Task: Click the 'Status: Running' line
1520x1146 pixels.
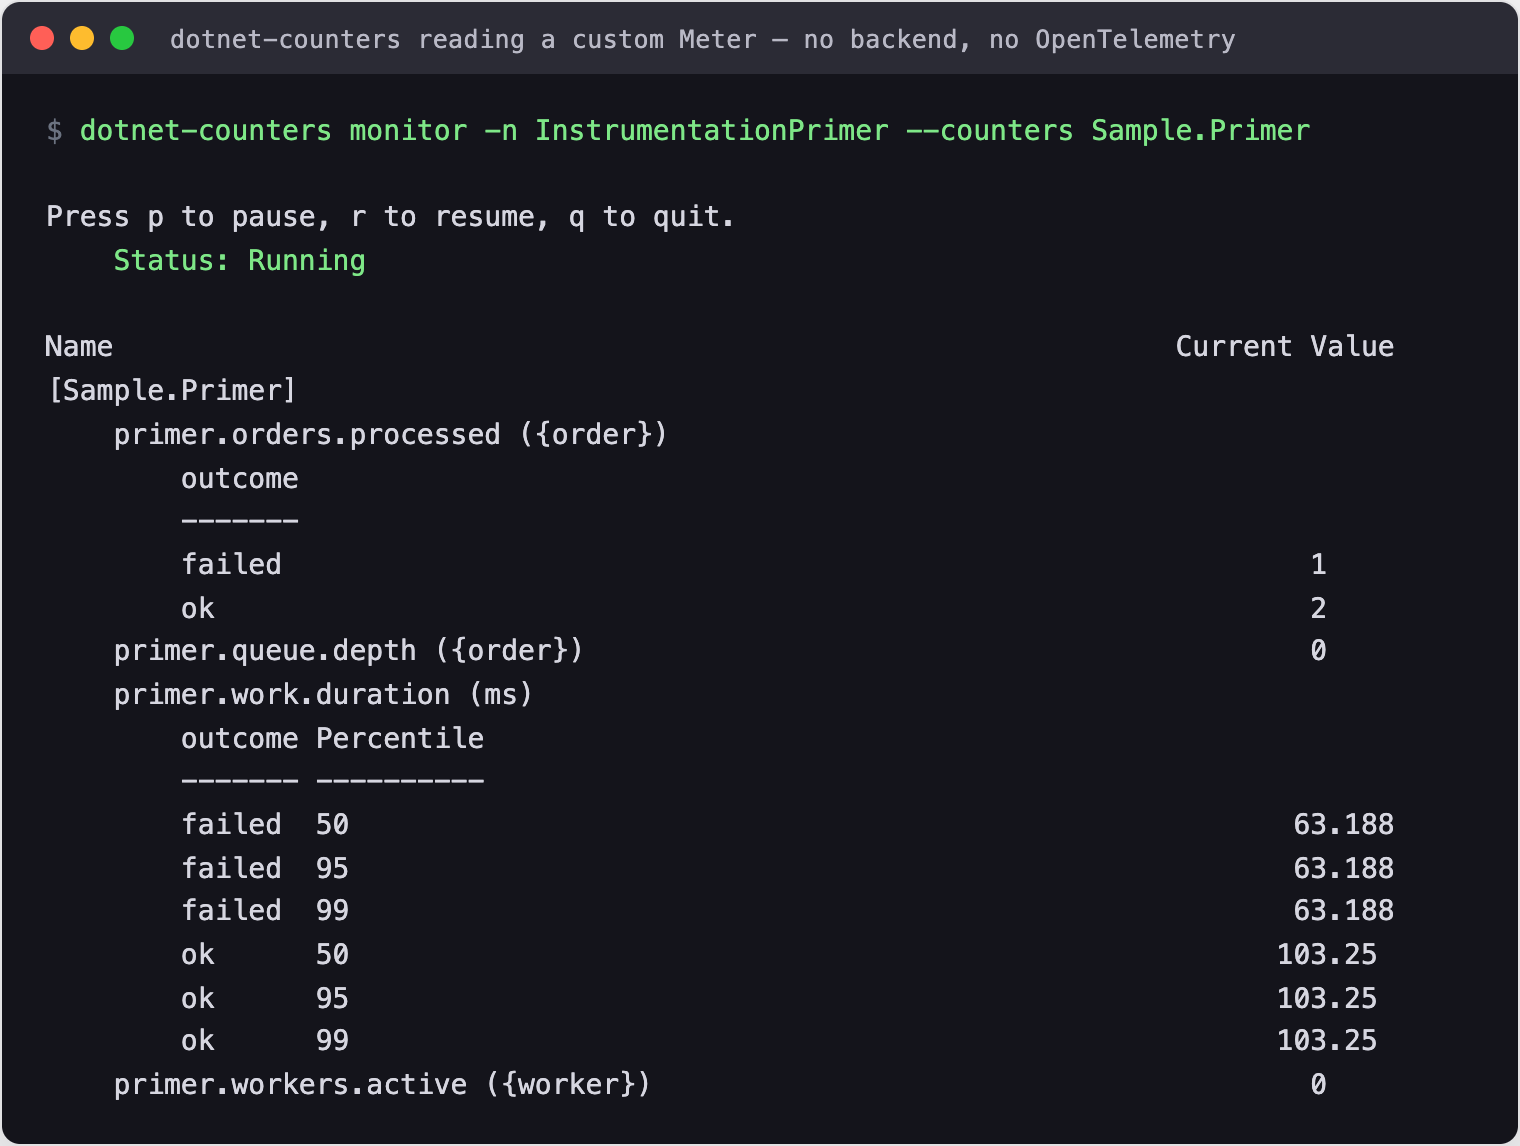Action: tap(239, 260)
